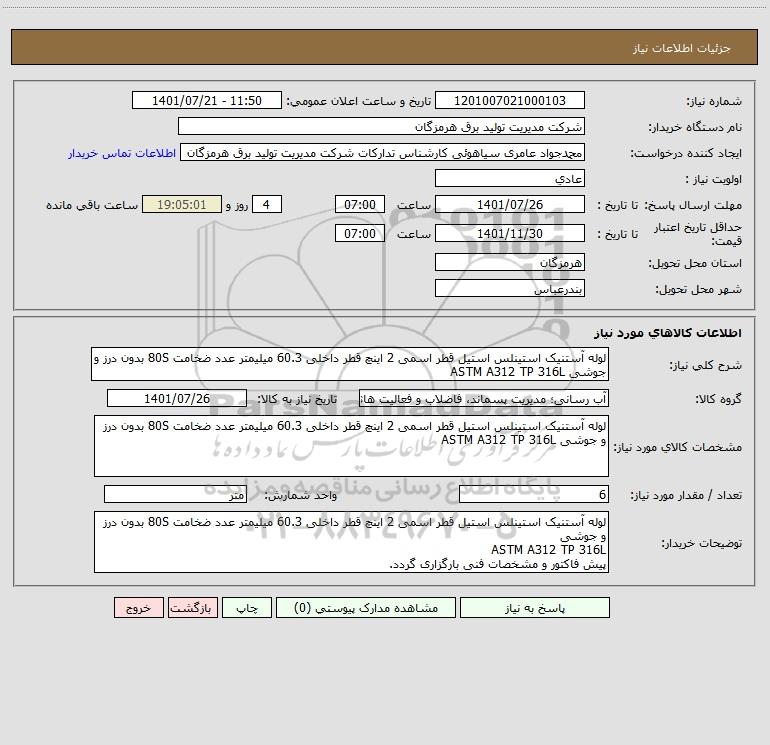Click the price validity time field 07:00
Screen dimensions: 770x745
(x=359, y=233)
